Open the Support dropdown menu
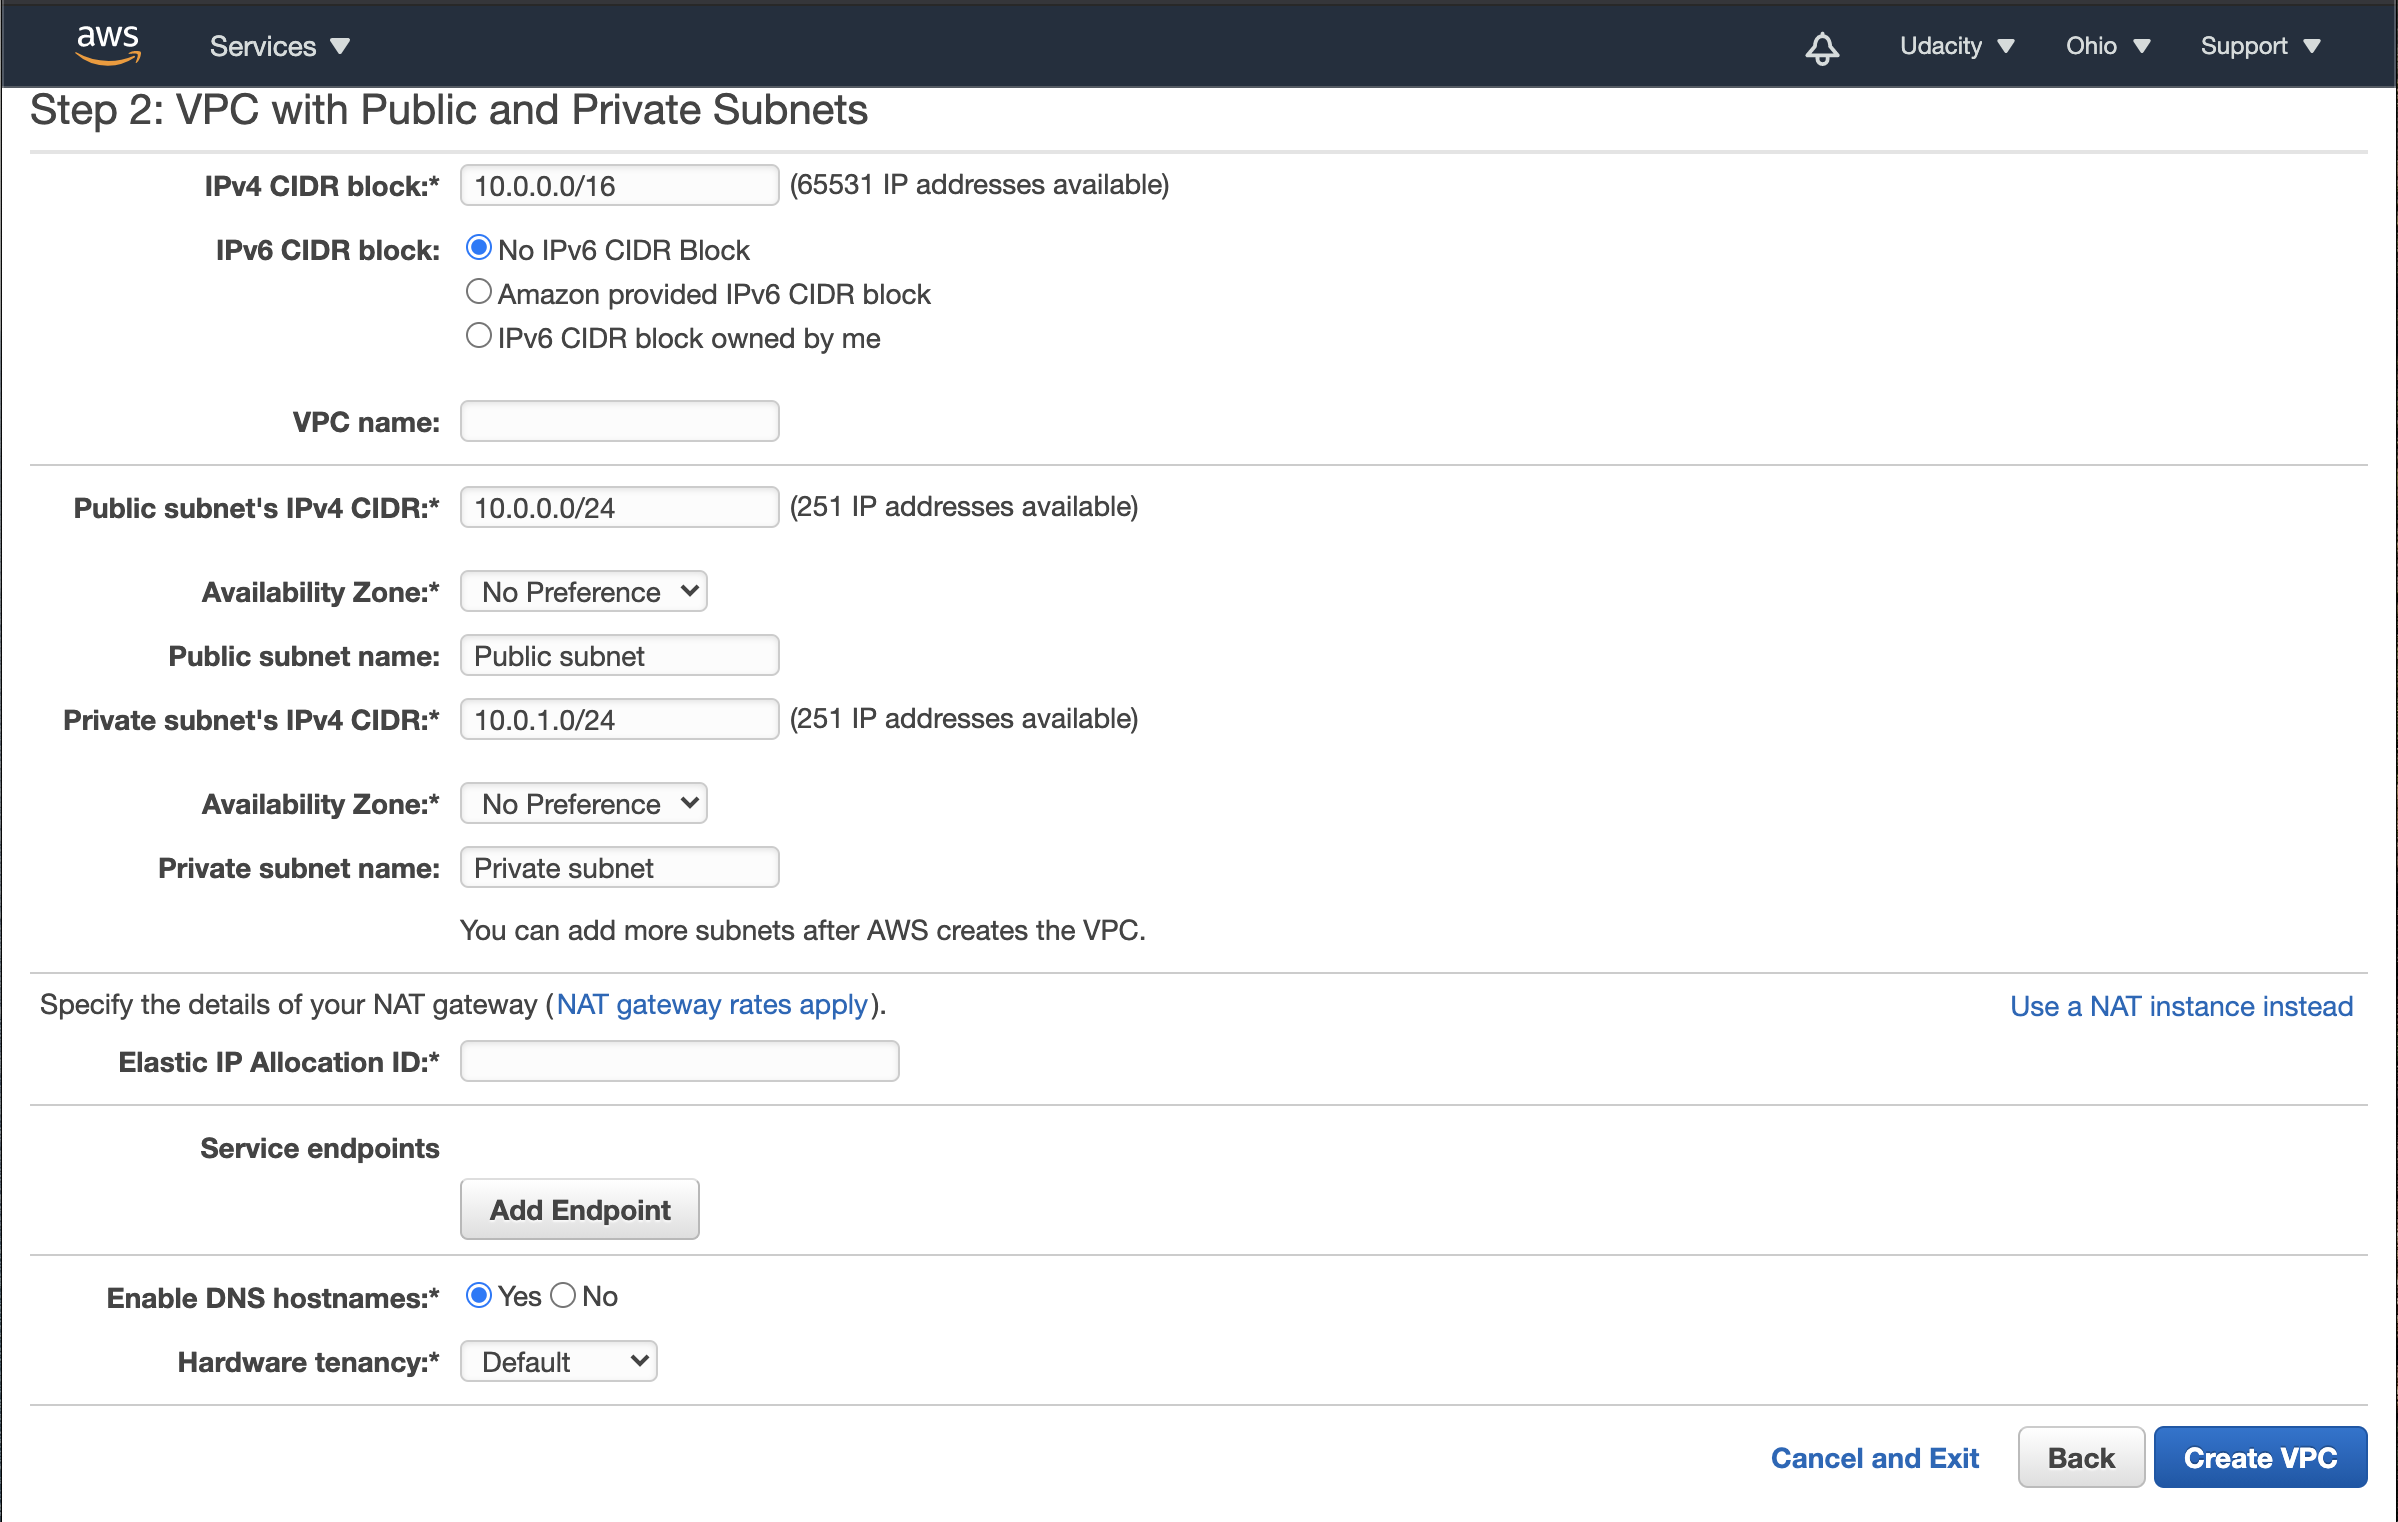 2259,46
